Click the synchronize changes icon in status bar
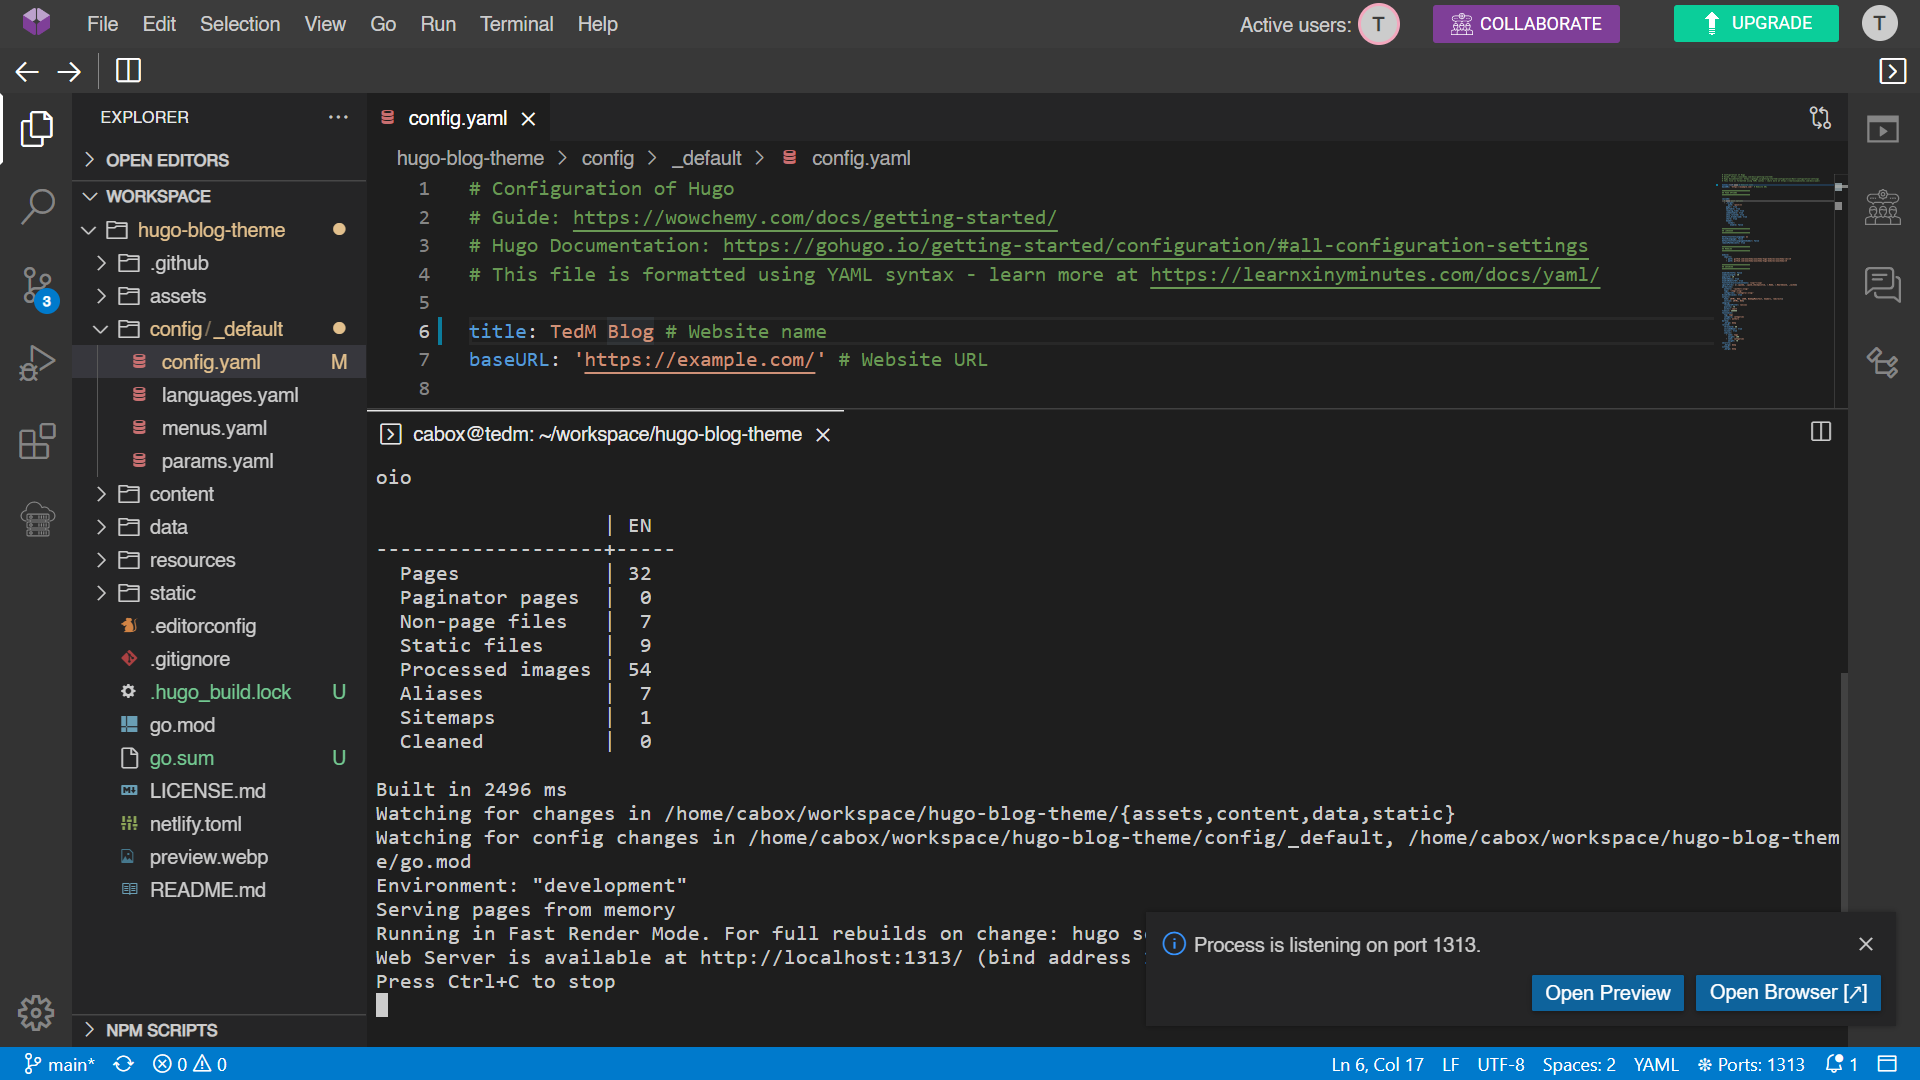This screenshot has width=1920, height=1080. pos(123,1064)
